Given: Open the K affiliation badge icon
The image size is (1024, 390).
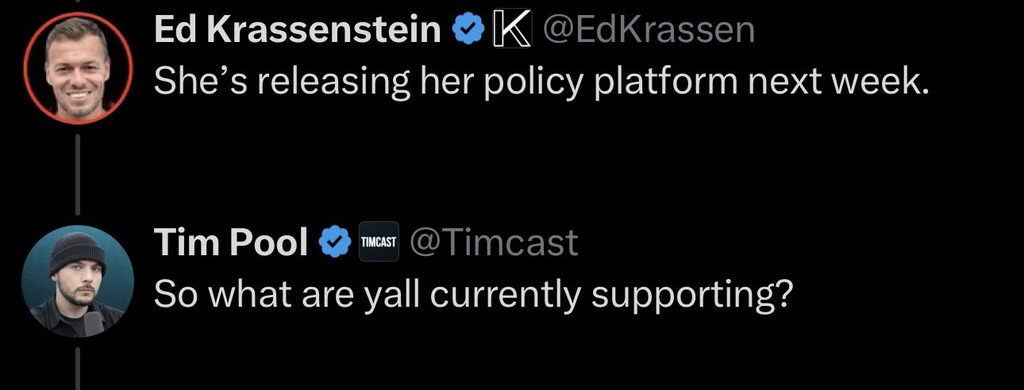Looking at the screenshot, I should tap(511, 30).
